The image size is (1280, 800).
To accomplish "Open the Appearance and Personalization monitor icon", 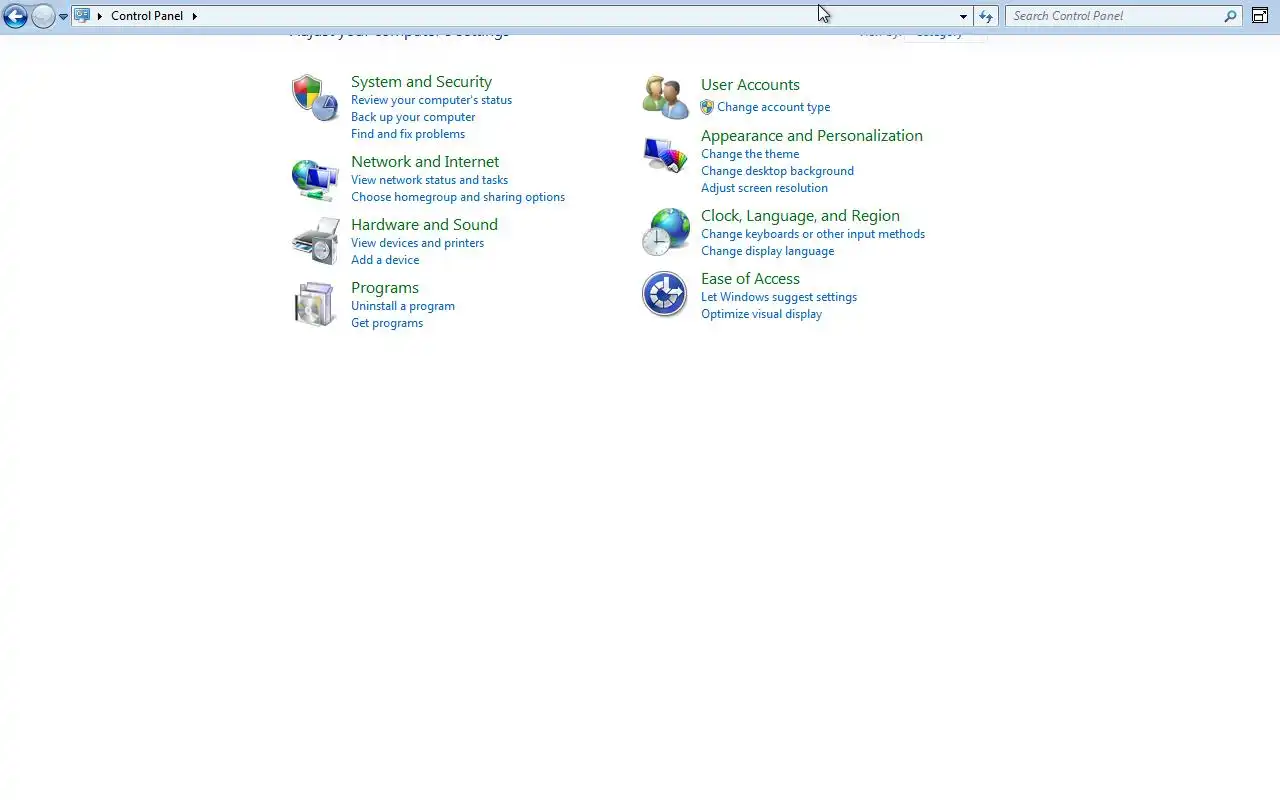I will click(x=665, y=156).
